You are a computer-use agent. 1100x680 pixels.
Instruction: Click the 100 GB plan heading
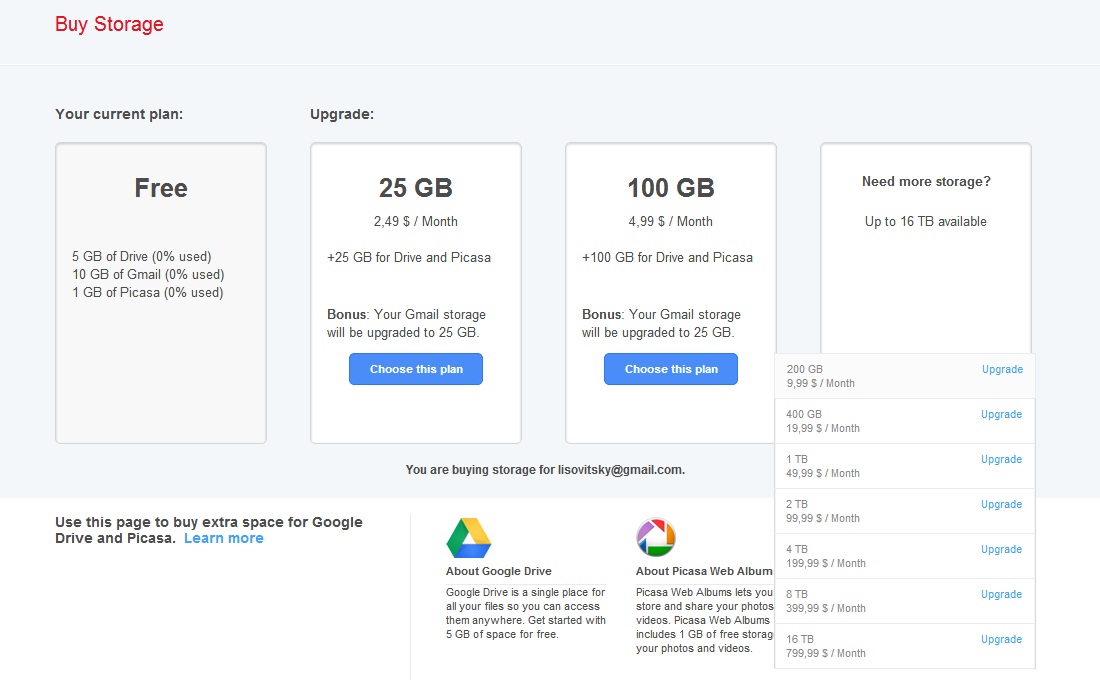pyautogui.click(x=671, y=188)
